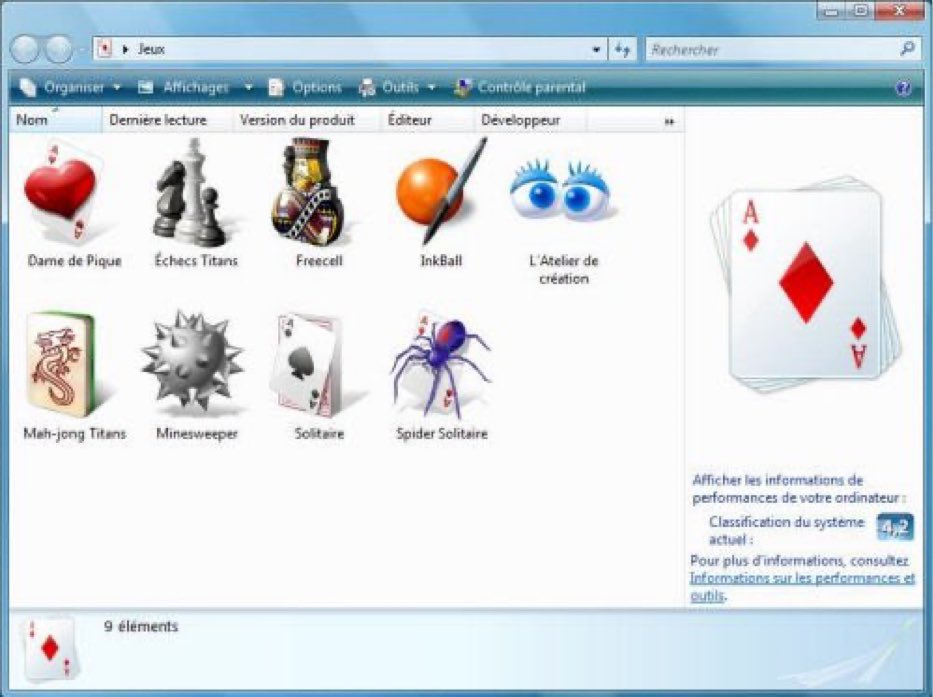Sort by Dernière lecture column
The width and height of the screenshot is (933, 697).
pos(167,120)
